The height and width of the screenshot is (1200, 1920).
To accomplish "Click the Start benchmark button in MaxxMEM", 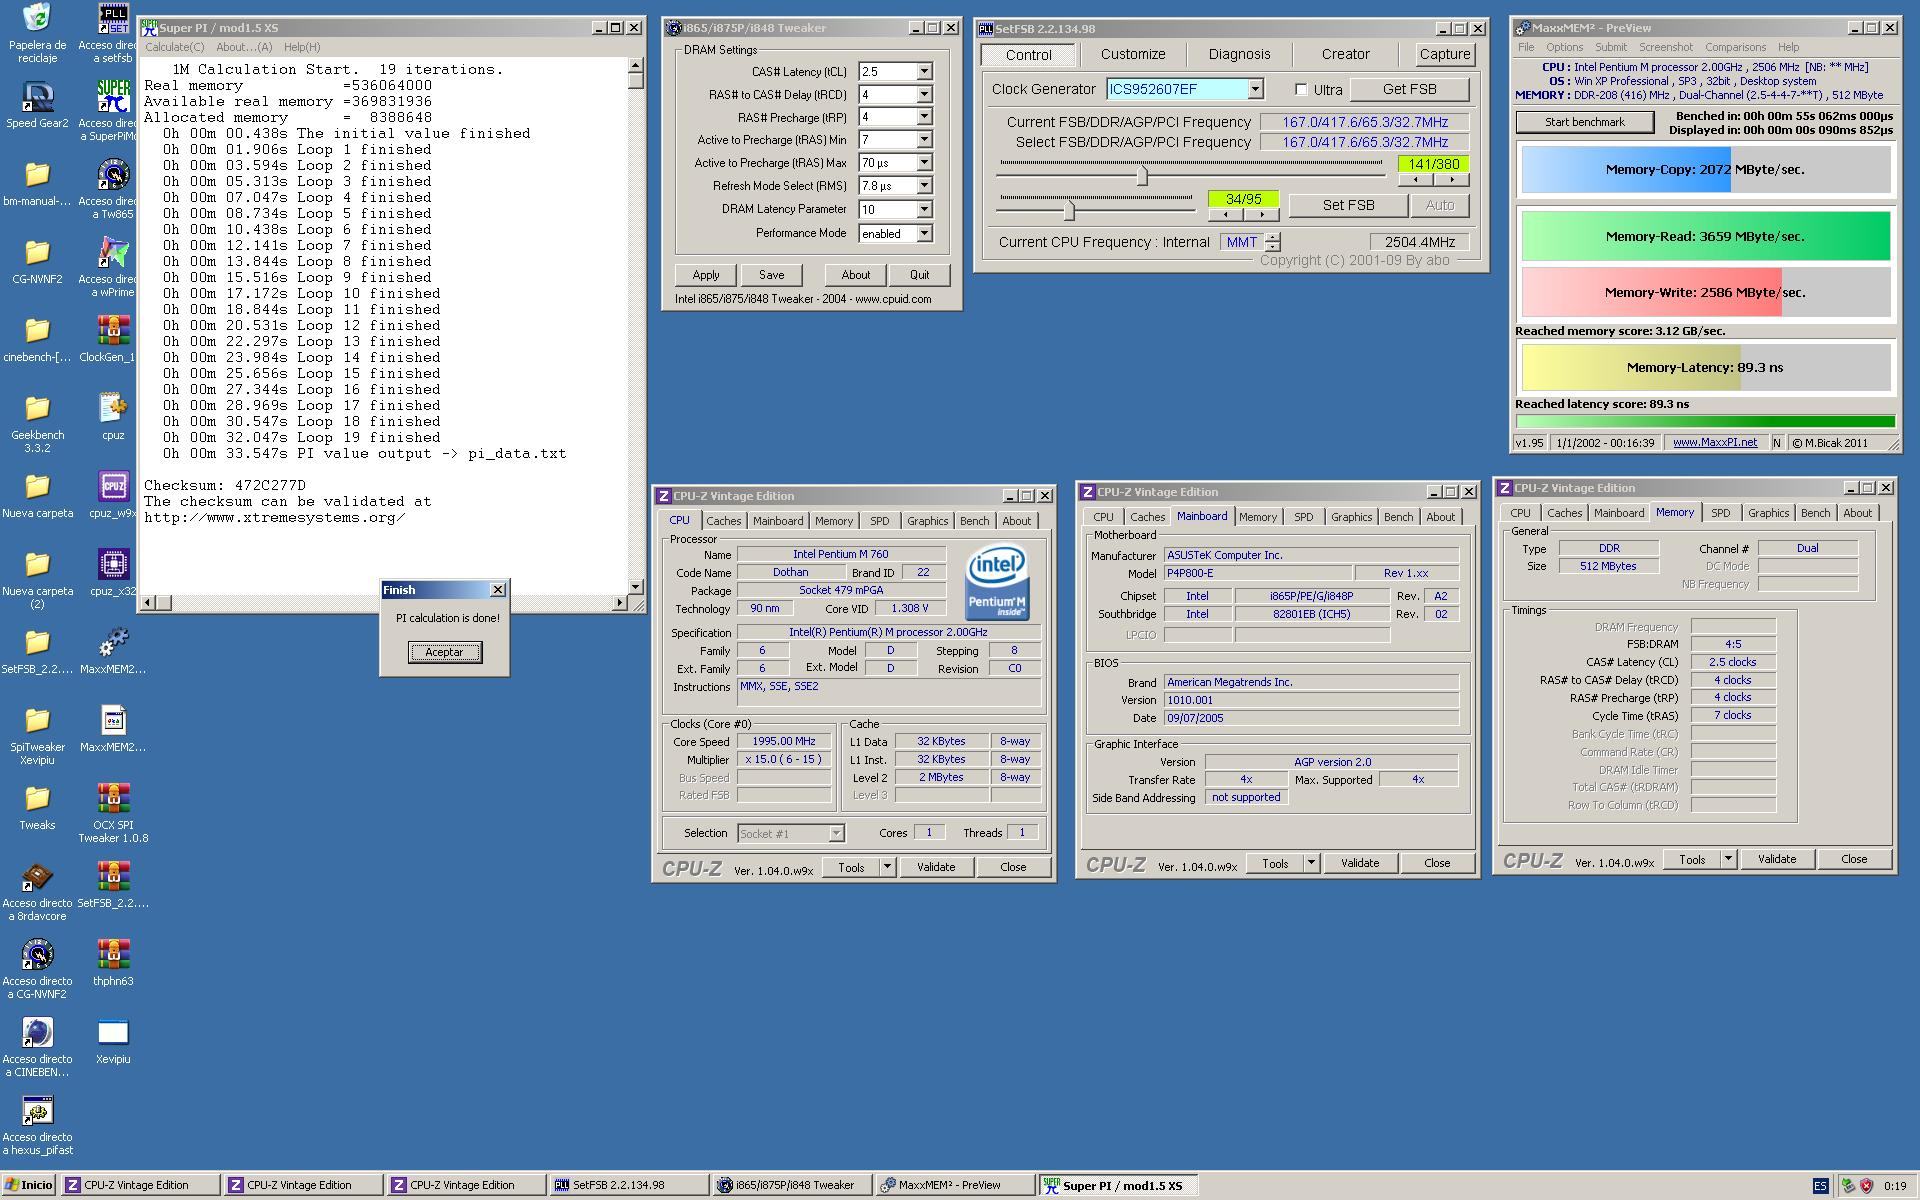I will [1584, 122].
